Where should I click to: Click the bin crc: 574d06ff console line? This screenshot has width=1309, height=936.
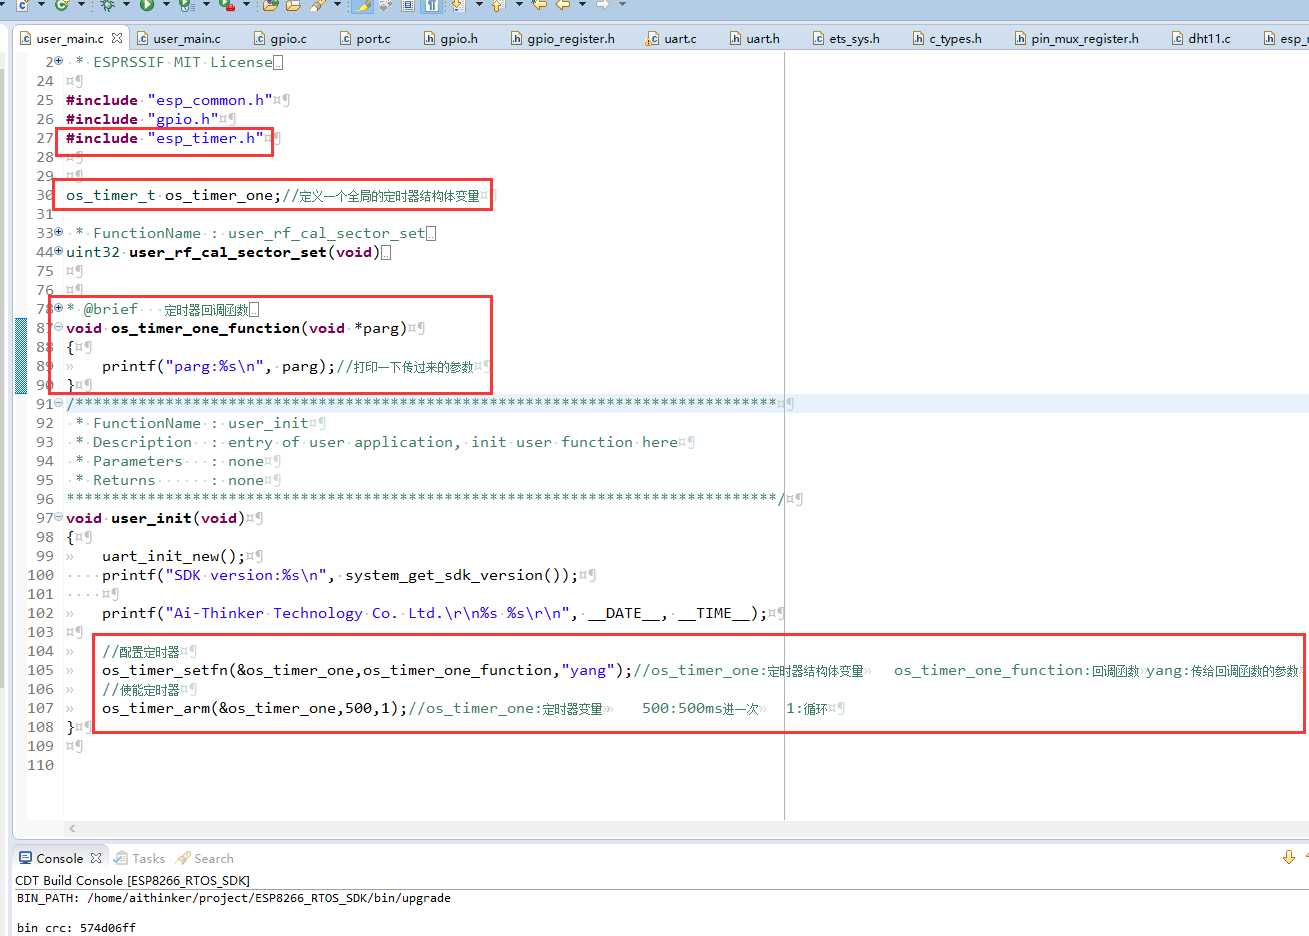76,927
